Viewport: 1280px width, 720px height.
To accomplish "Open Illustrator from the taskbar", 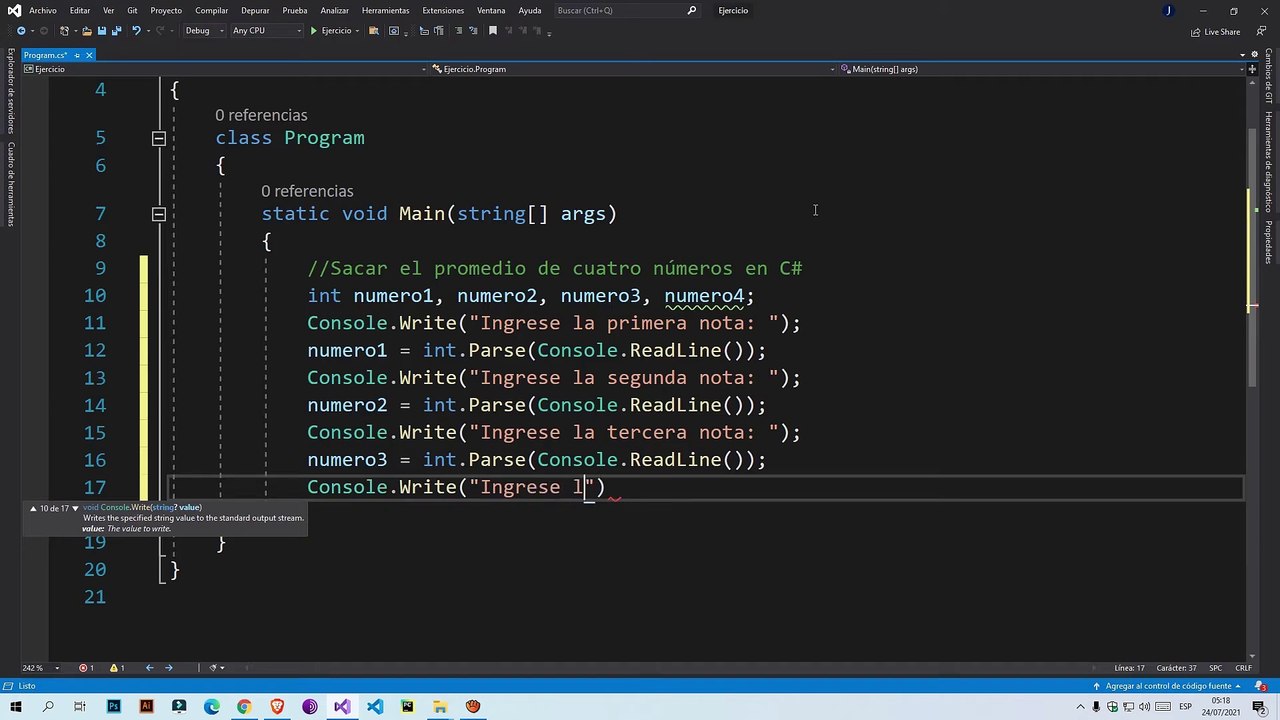I will pos(146,707).
